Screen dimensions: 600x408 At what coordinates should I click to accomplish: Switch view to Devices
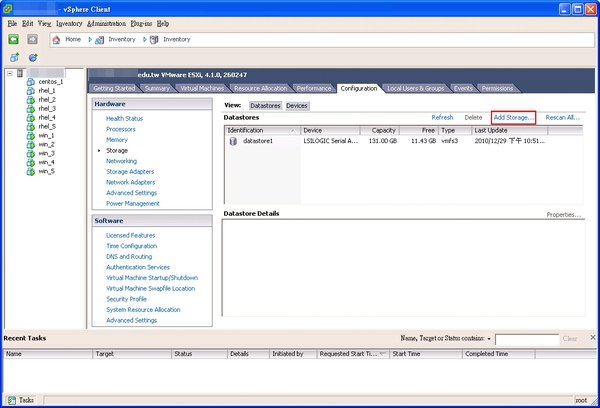pyautogui.click(x=297, y=106)
